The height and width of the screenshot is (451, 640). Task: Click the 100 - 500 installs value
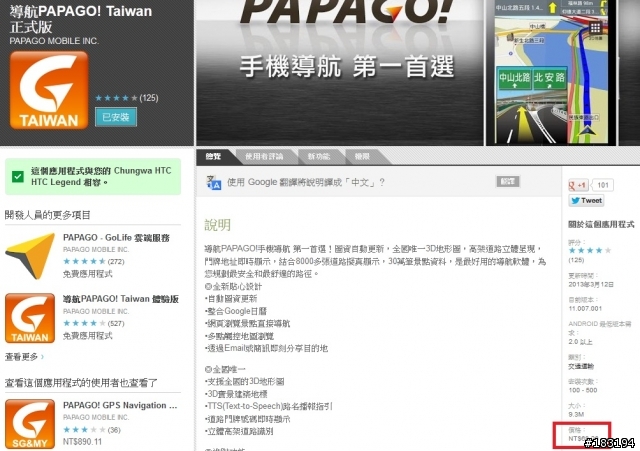583,390
